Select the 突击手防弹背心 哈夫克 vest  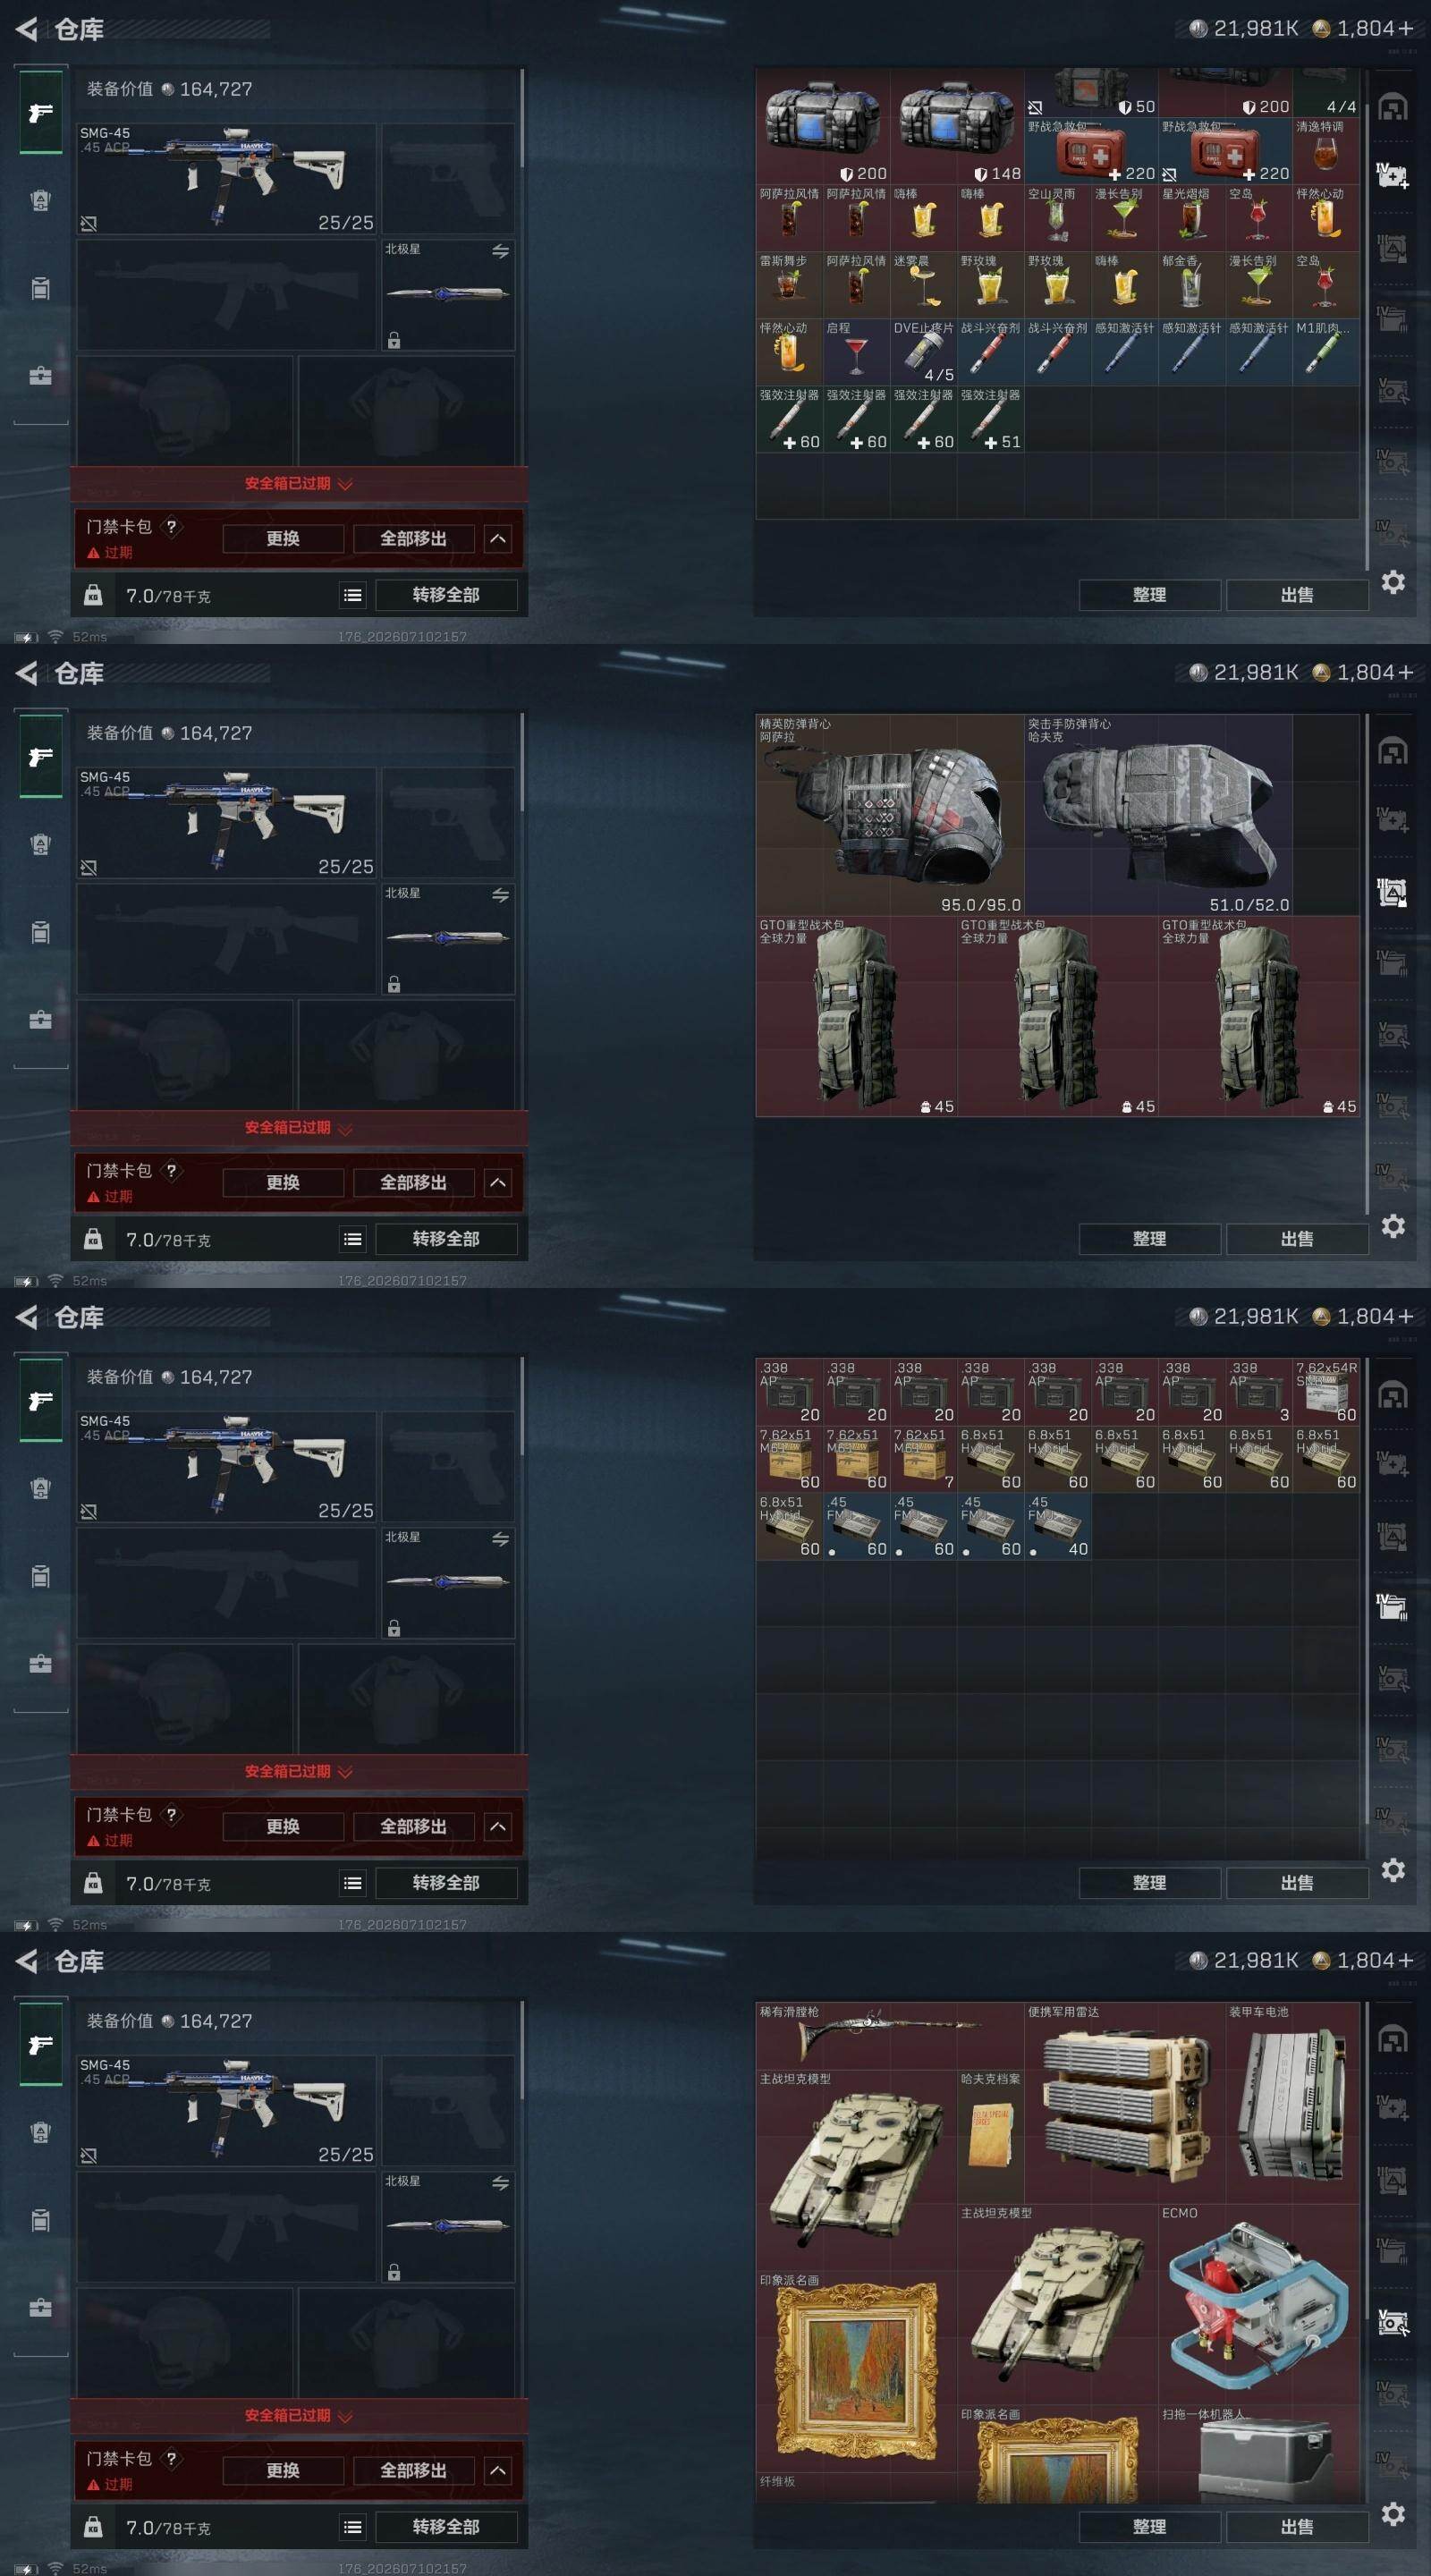tap(1158, 815)
